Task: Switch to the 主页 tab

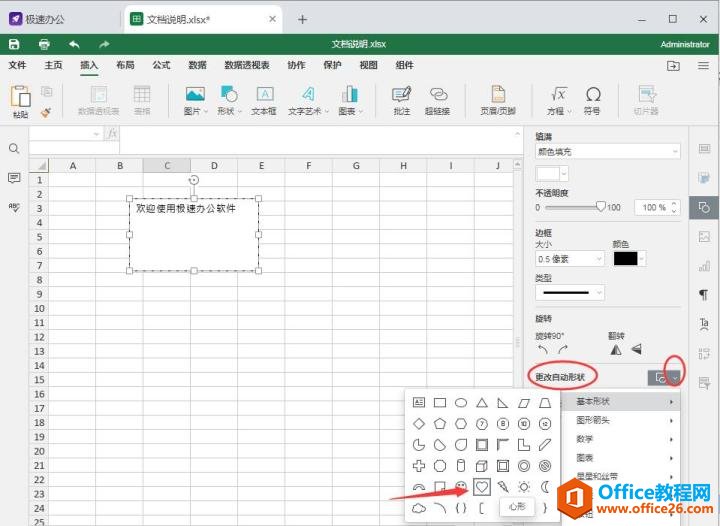Action: coord(53,65)
